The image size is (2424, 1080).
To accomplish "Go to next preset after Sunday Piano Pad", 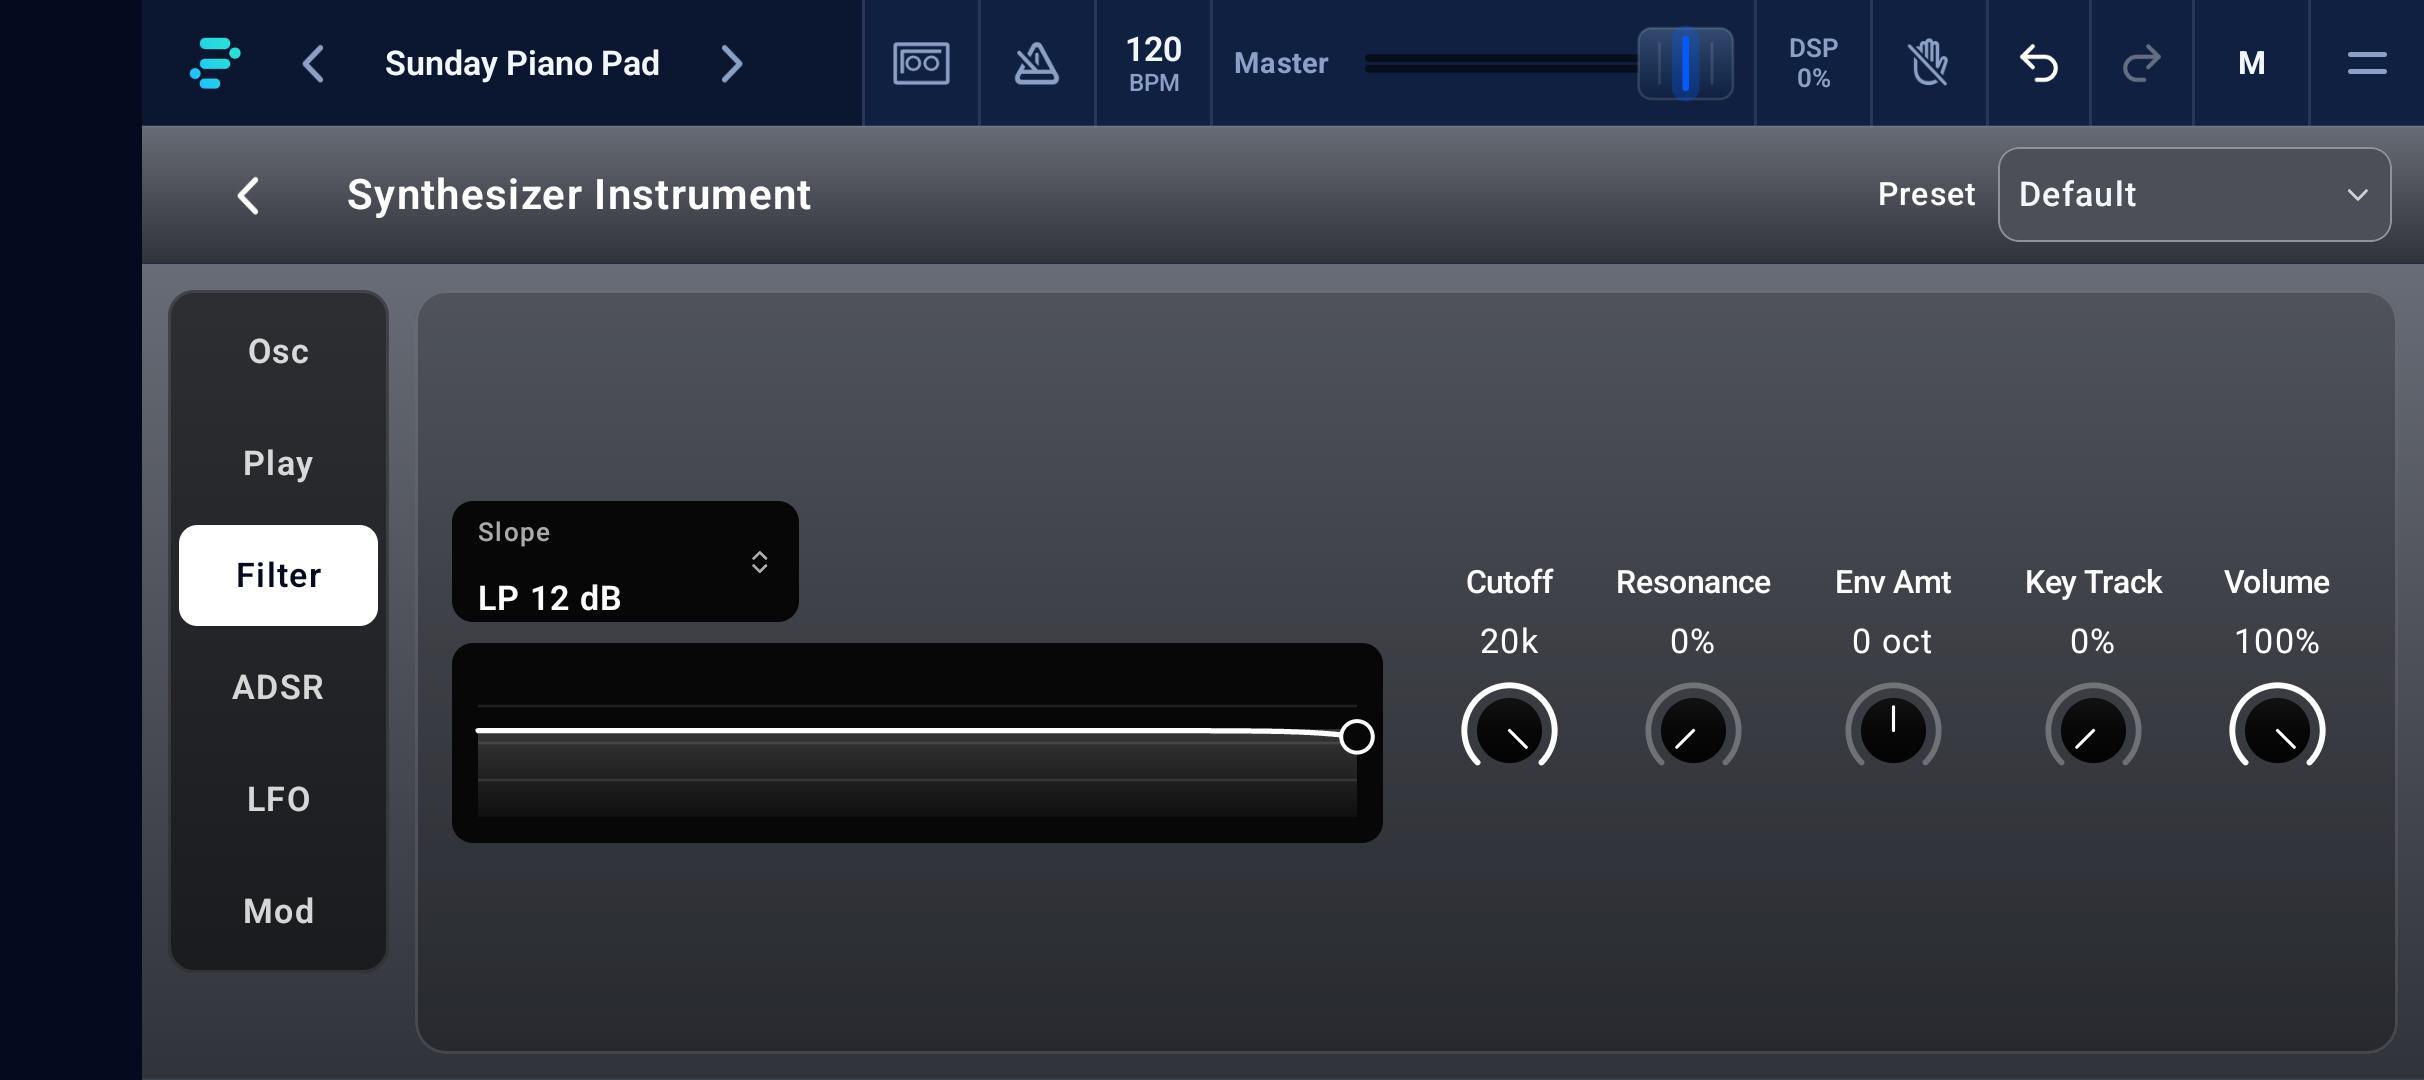I will (732, 64).
